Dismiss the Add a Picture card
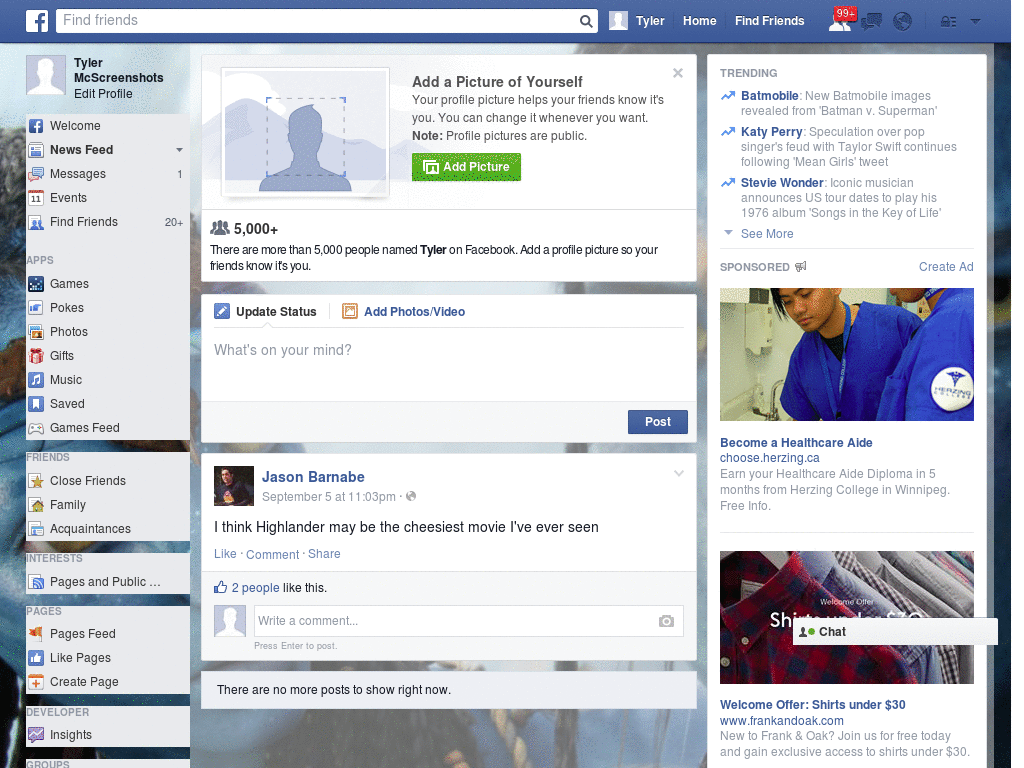Screen dimensions: 1024x768 pyautogui.click(x=678, y=73)
